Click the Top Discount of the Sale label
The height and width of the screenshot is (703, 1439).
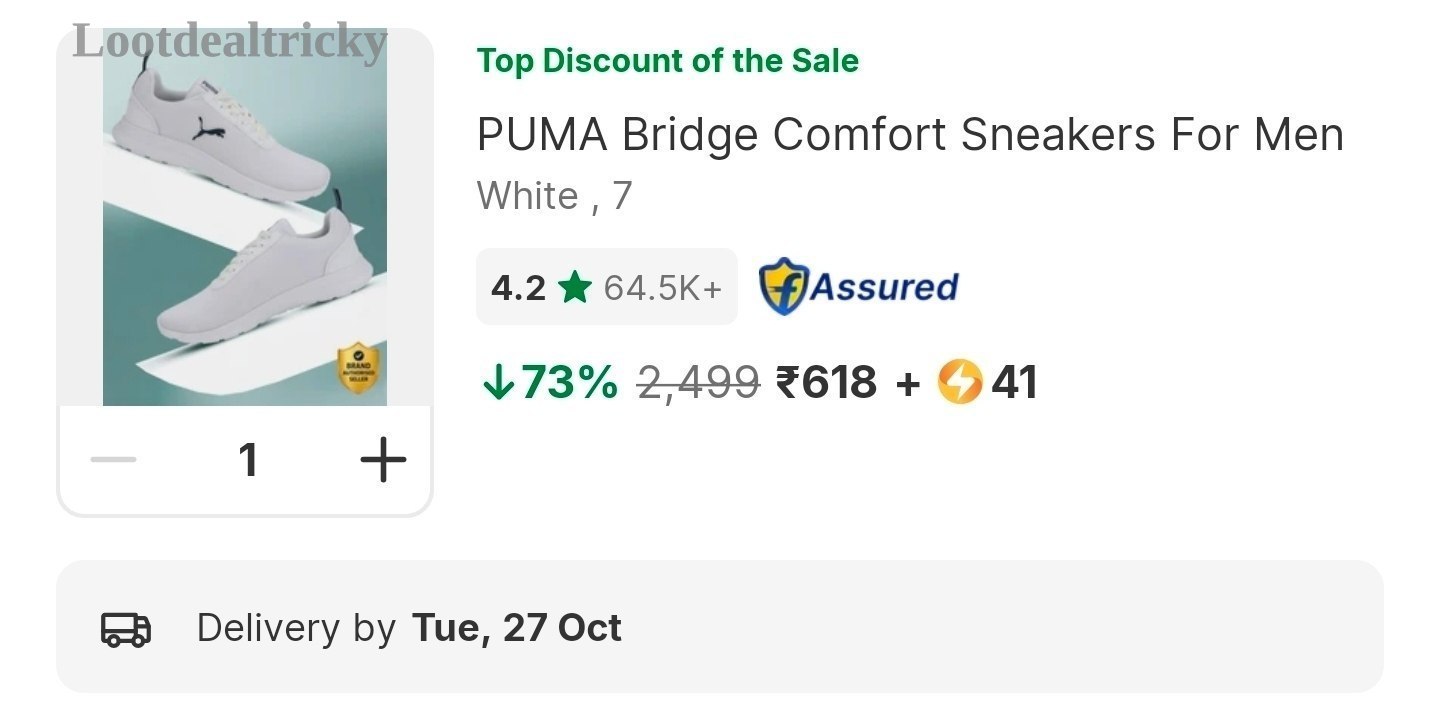pos(668,61)
